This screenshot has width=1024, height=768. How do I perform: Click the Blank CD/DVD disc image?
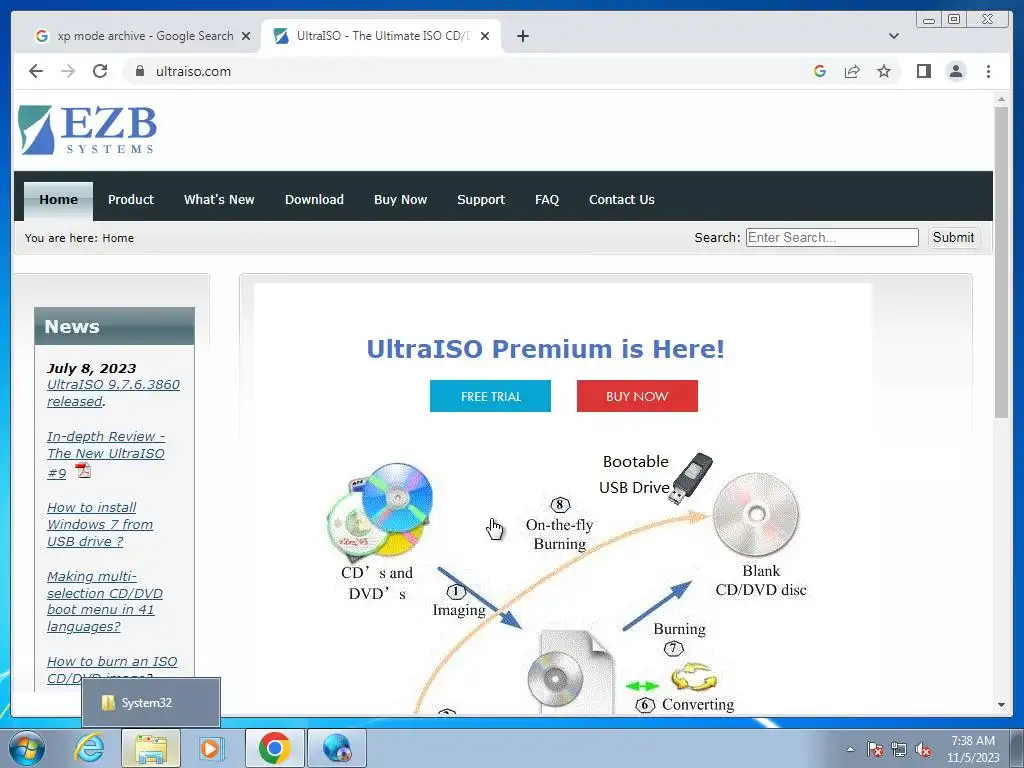click(x=756, y=515)
